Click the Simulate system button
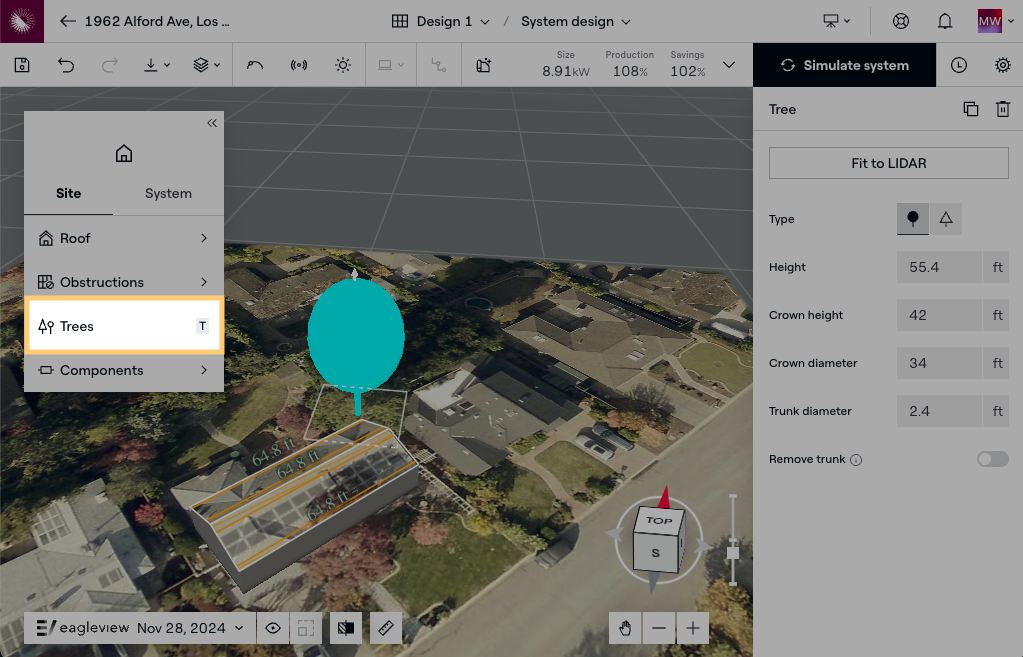1023x657 pixels. [x=845, y=65]
